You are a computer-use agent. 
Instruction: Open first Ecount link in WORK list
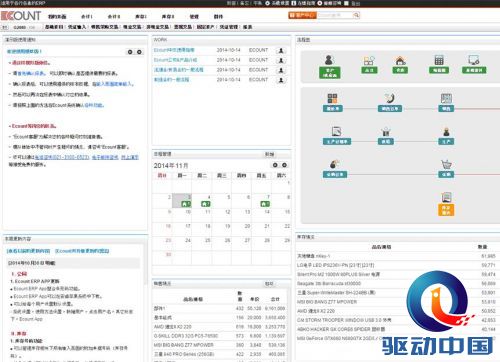coord(174,50)
